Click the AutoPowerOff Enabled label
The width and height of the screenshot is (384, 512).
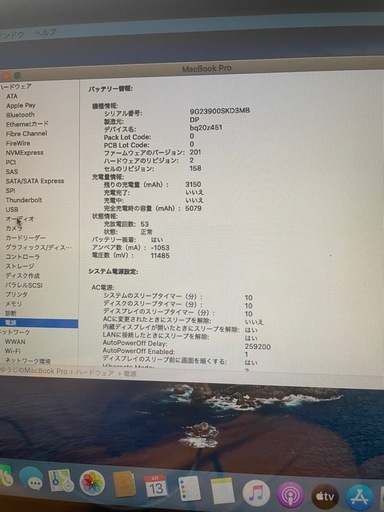point(139,351)
